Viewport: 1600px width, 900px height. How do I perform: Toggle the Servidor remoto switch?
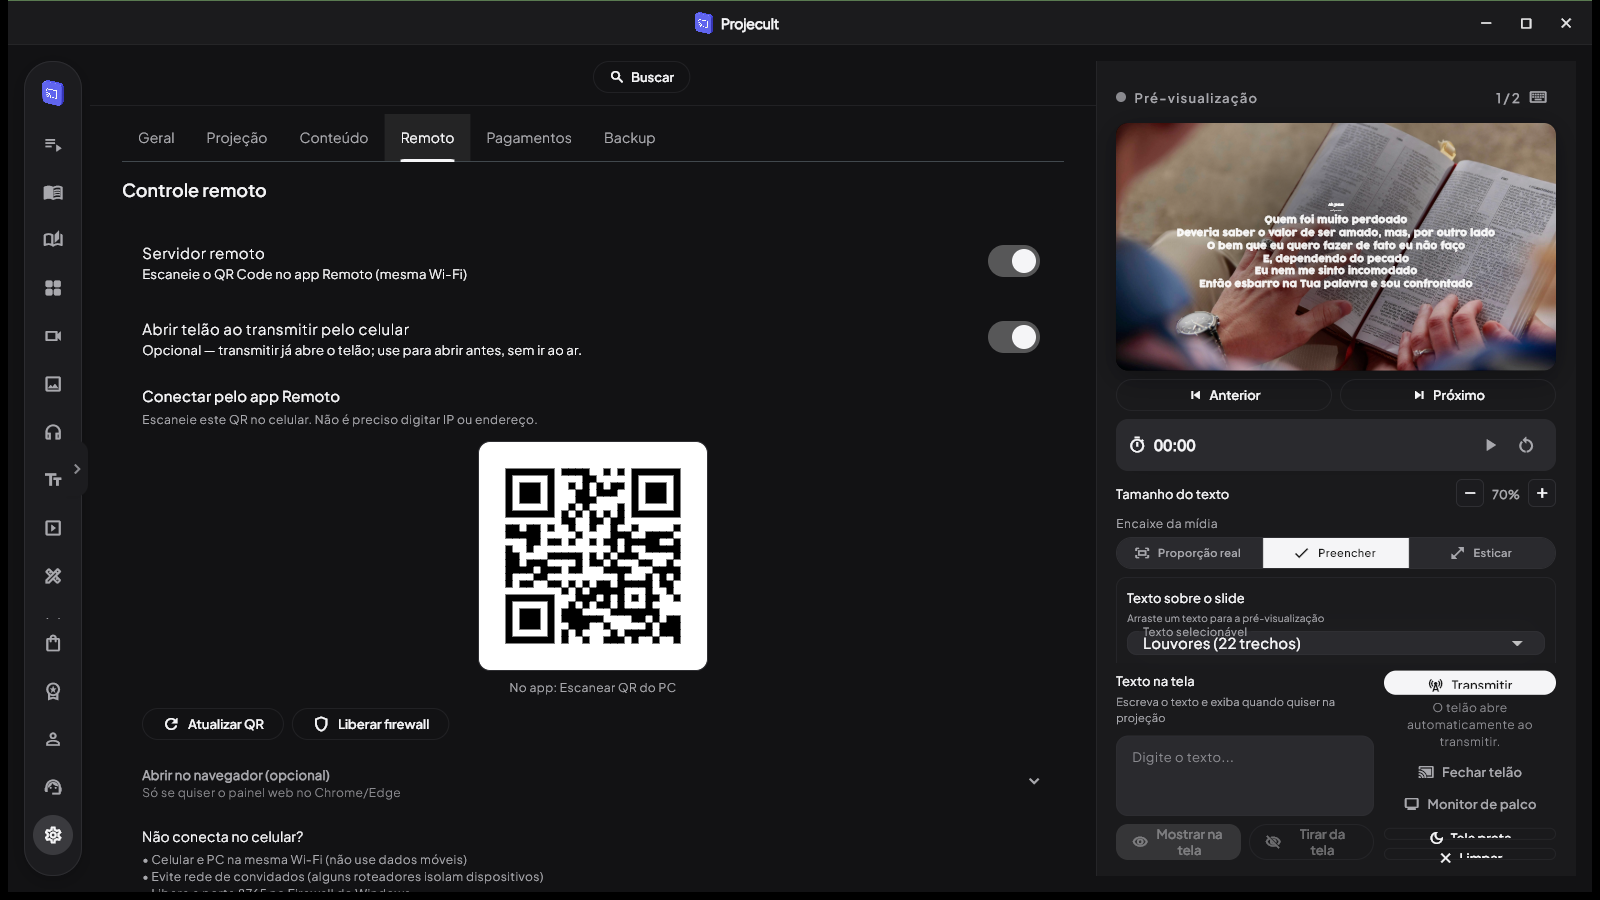[1014, 261]
